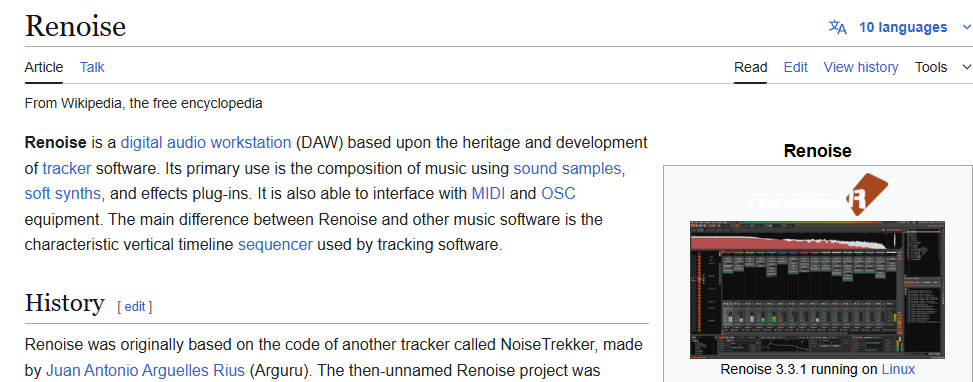Click the infobox title 'Renoise'

click(x=817, y=151)
